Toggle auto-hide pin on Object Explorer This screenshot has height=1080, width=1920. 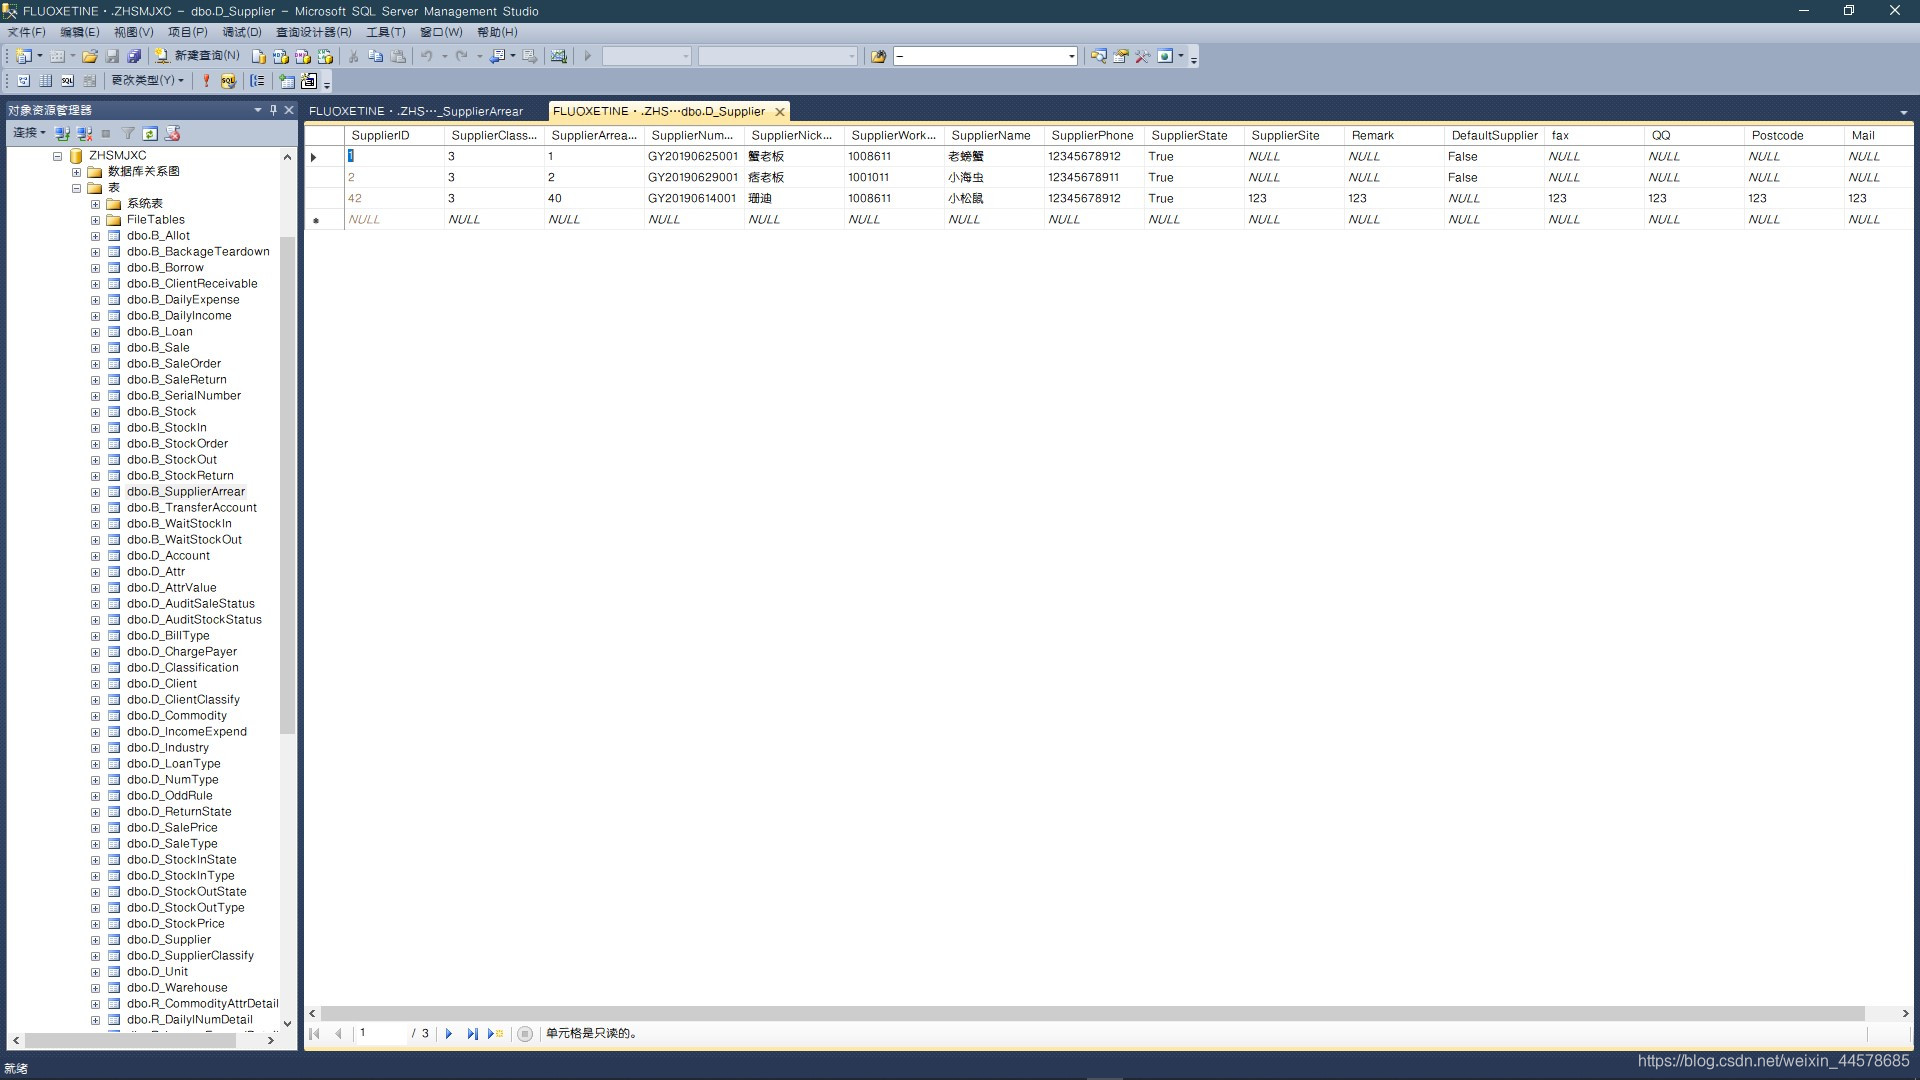pos(273,110)
